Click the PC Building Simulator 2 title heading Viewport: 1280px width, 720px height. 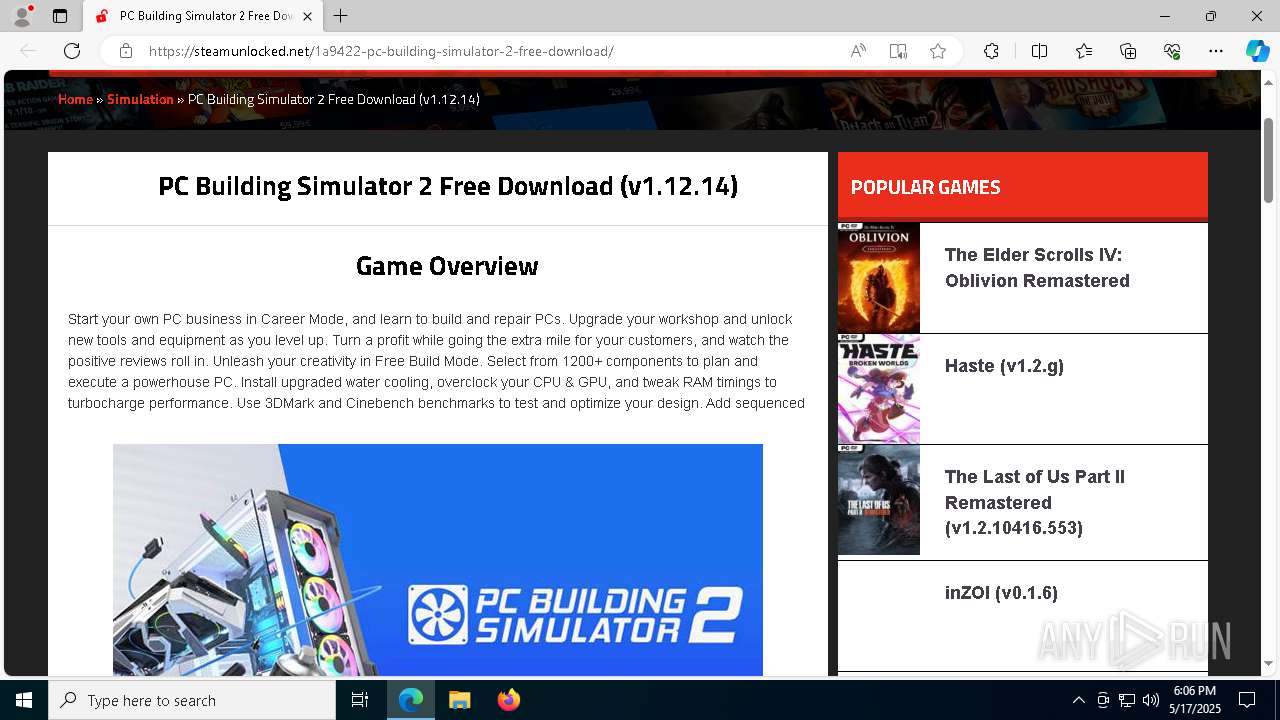(448, 186)
